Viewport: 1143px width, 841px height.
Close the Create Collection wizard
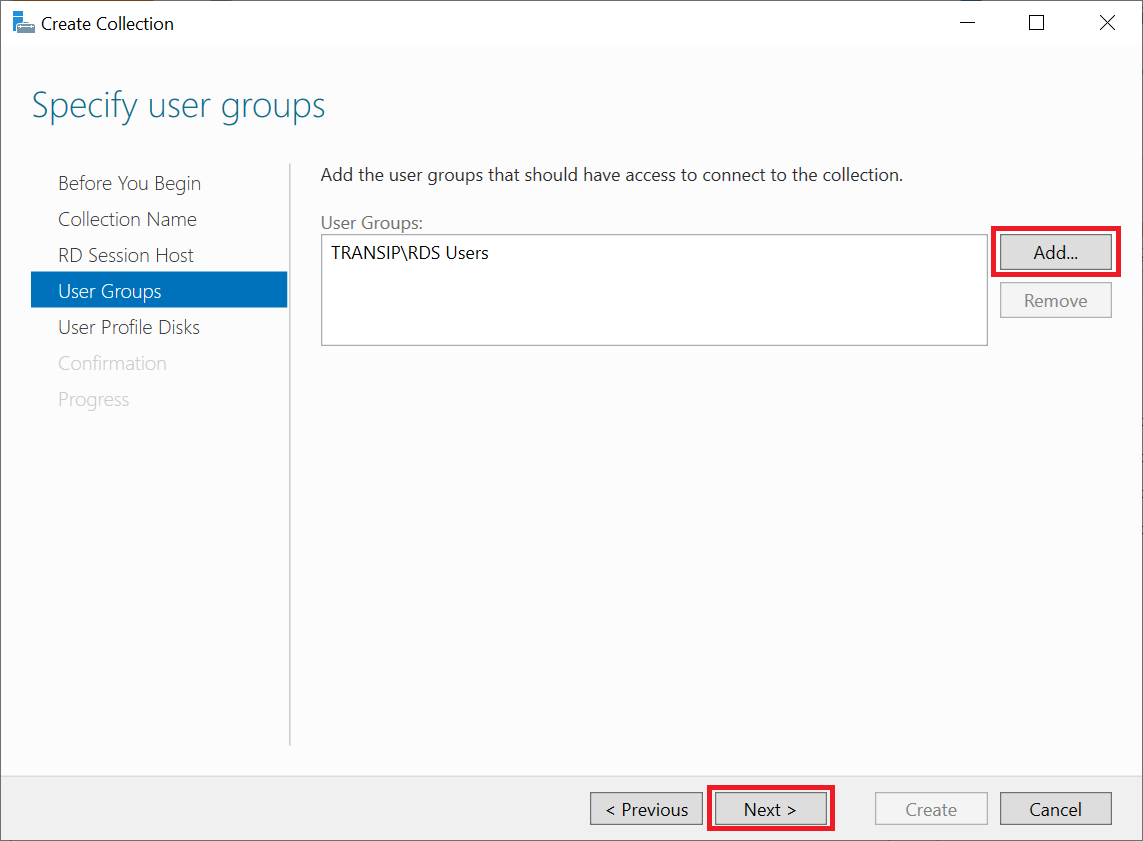[1107, 23]
